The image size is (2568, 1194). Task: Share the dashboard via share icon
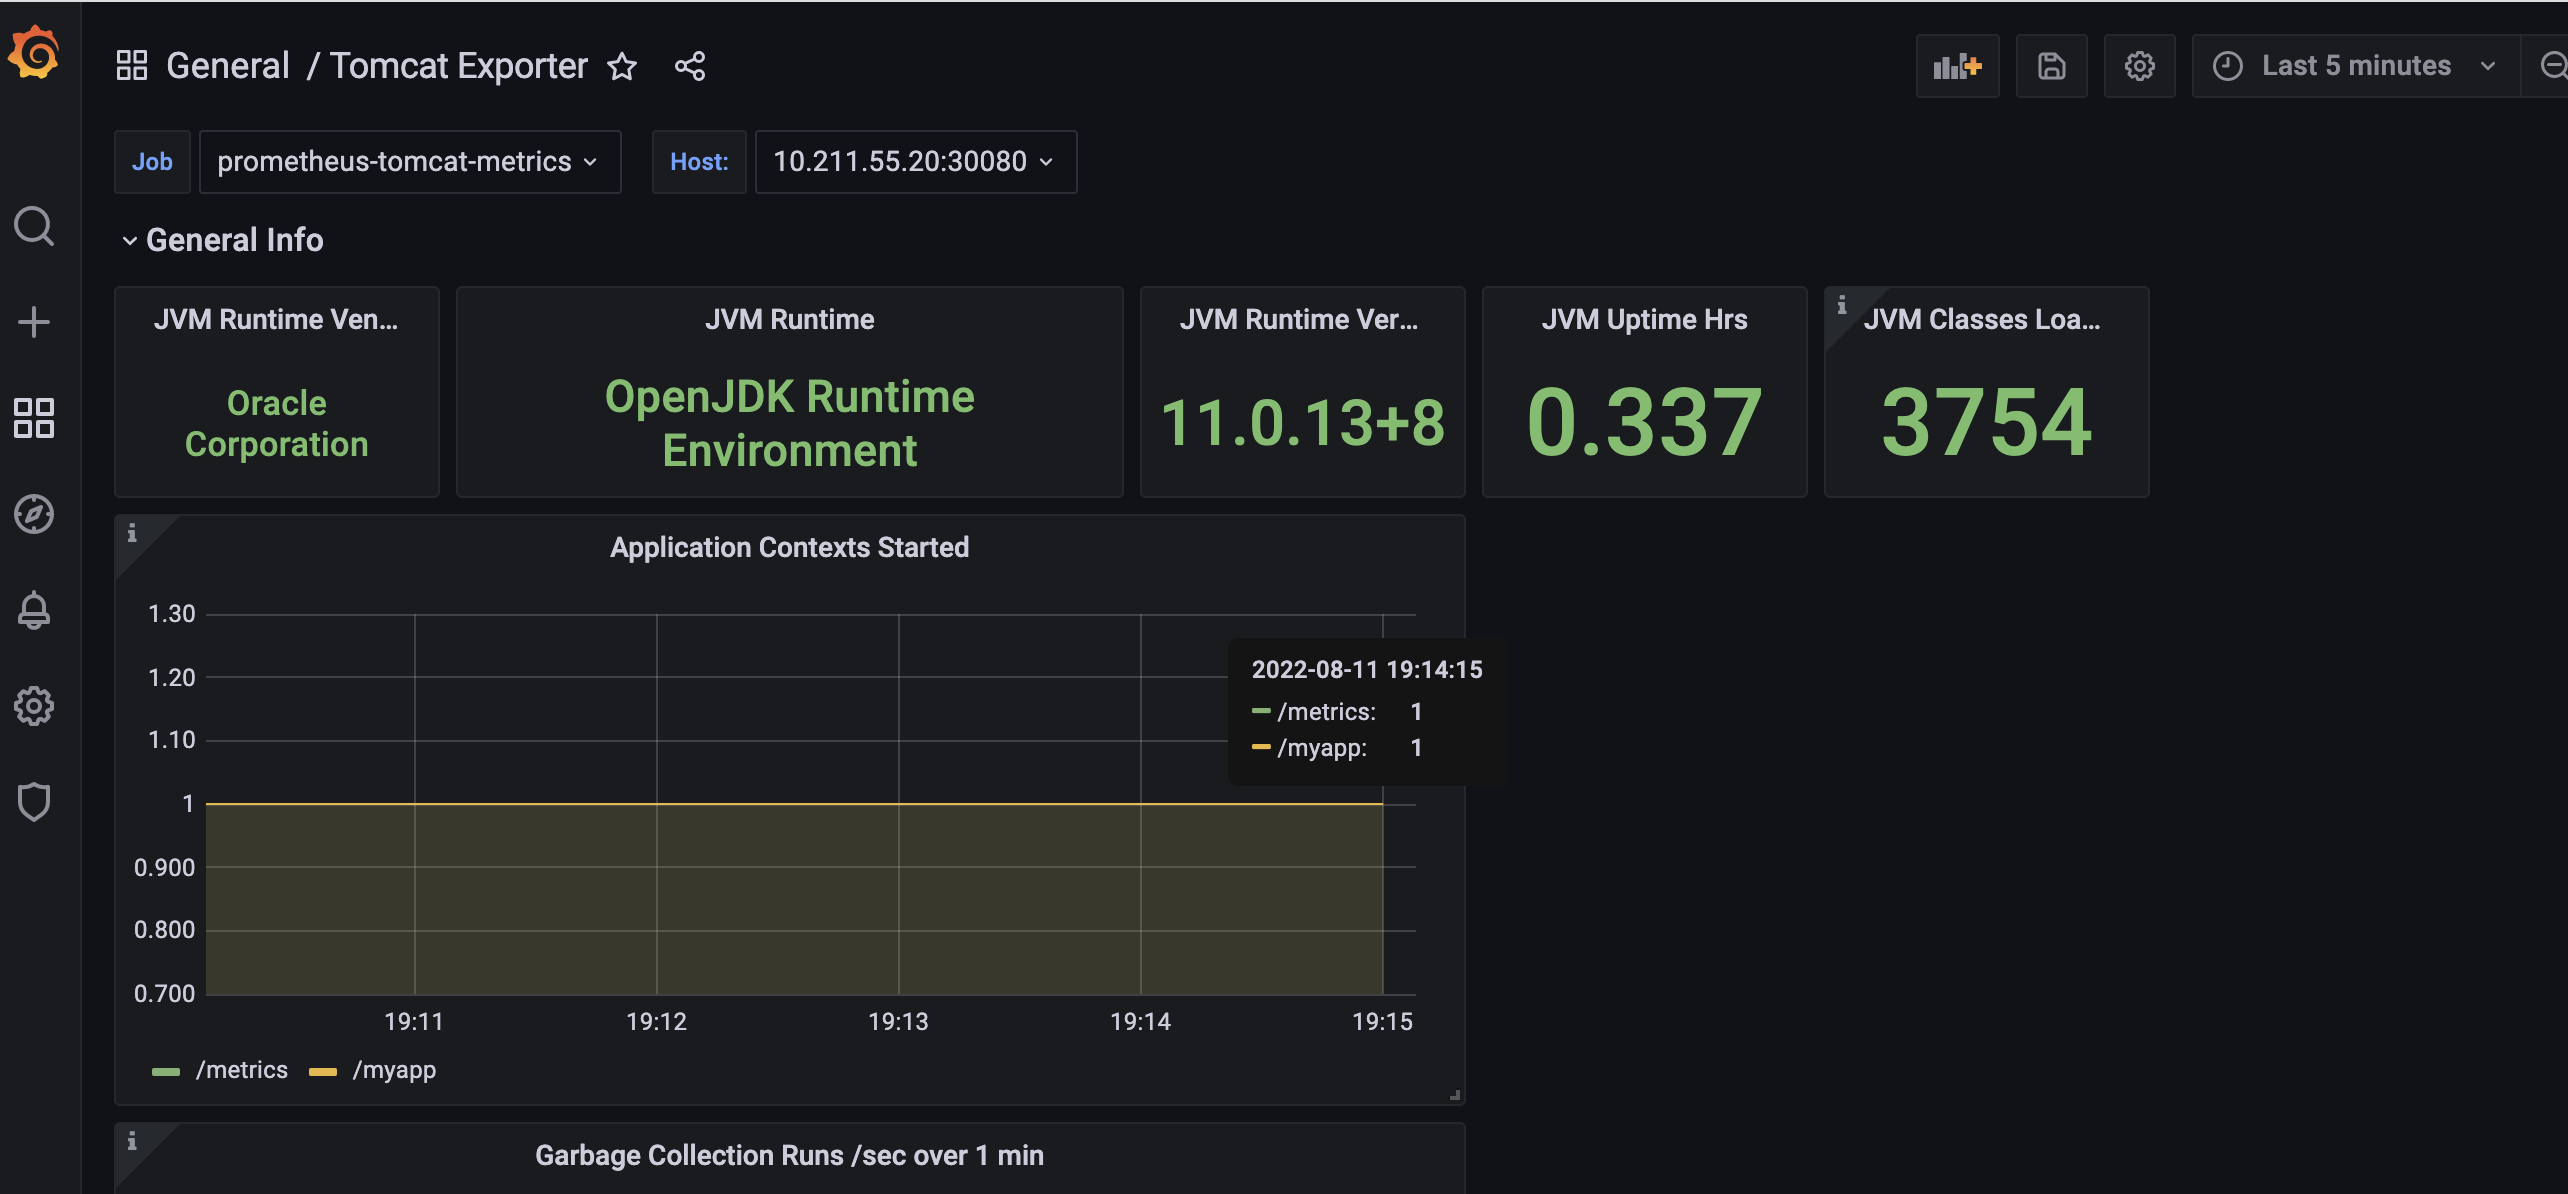pos(690,66)
